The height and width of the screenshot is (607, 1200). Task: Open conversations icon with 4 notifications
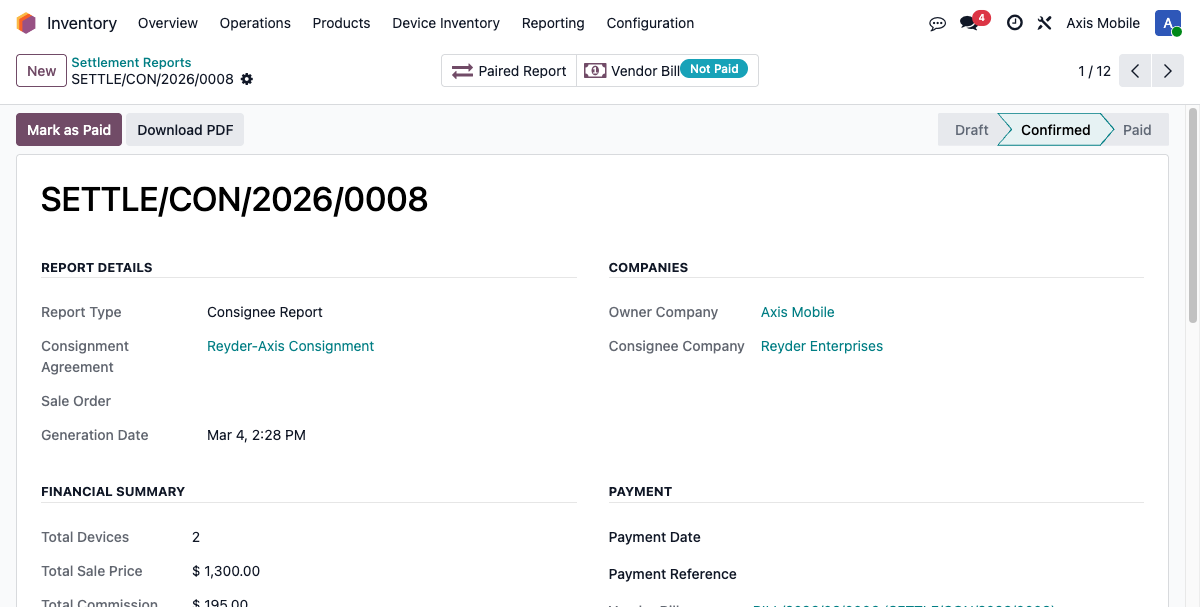coord(969,23)
